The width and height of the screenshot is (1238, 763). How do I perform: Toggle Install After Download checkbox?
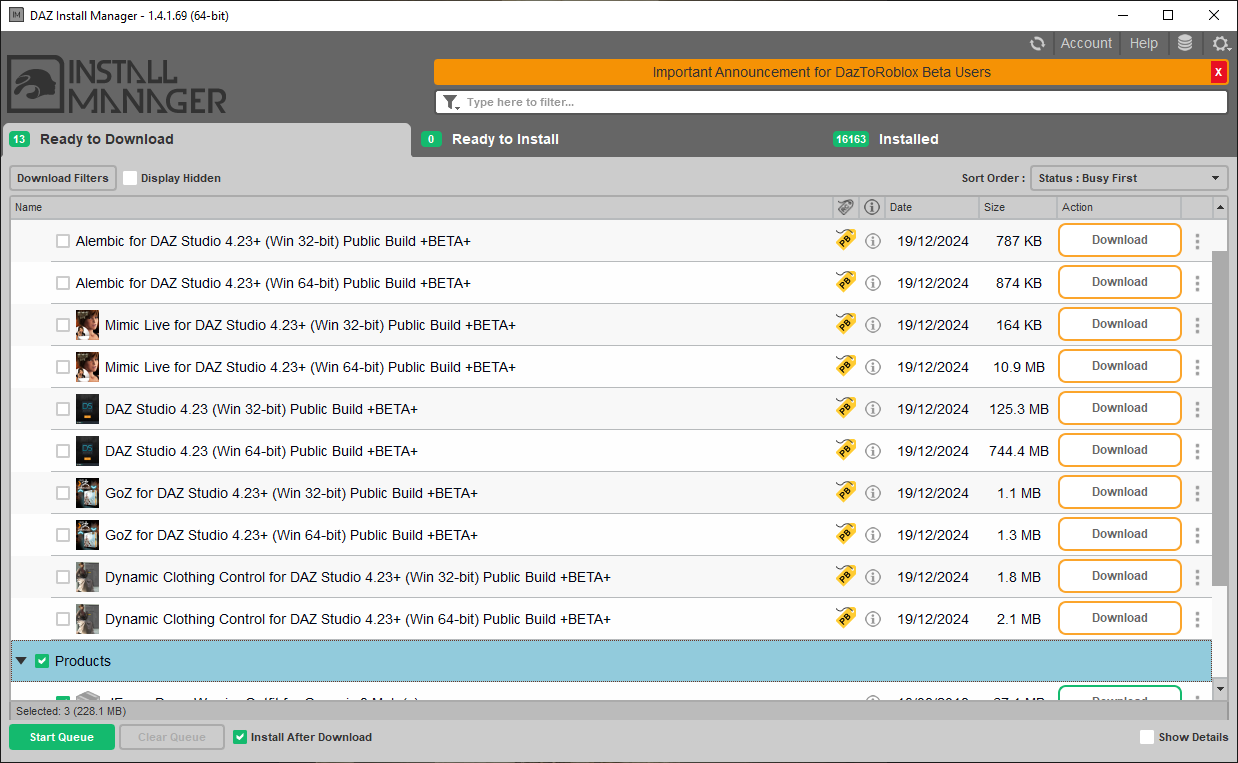coord(240,737)
